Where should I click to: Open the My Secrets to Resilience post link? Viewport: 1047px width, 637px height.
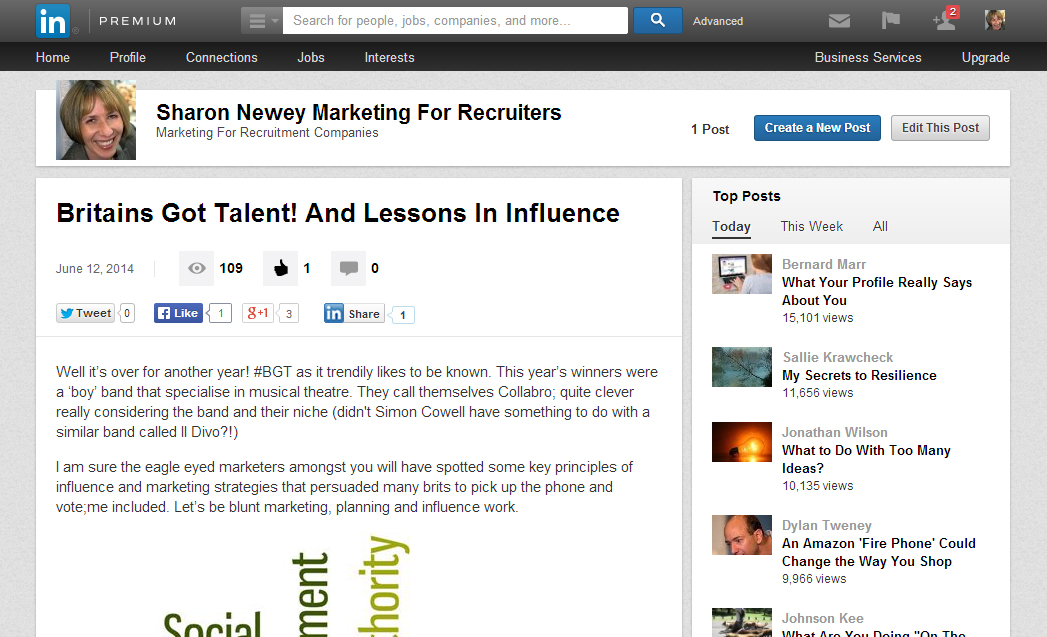pos(859,375)
